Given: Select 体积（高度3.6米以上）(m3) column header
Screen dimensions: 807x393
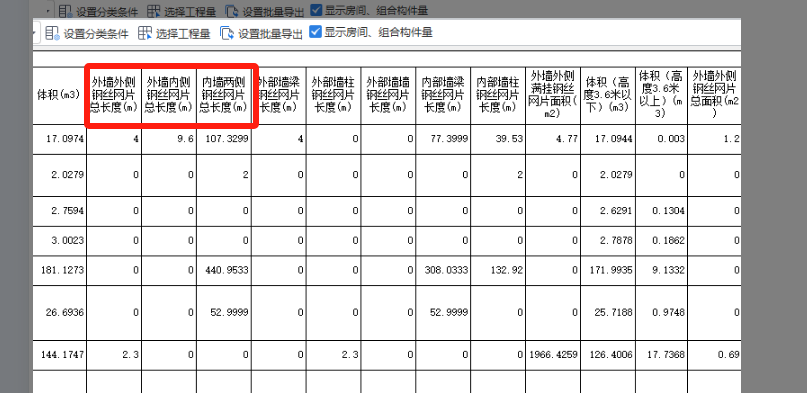Looking at the screenshot, I should tap(661, 95).
